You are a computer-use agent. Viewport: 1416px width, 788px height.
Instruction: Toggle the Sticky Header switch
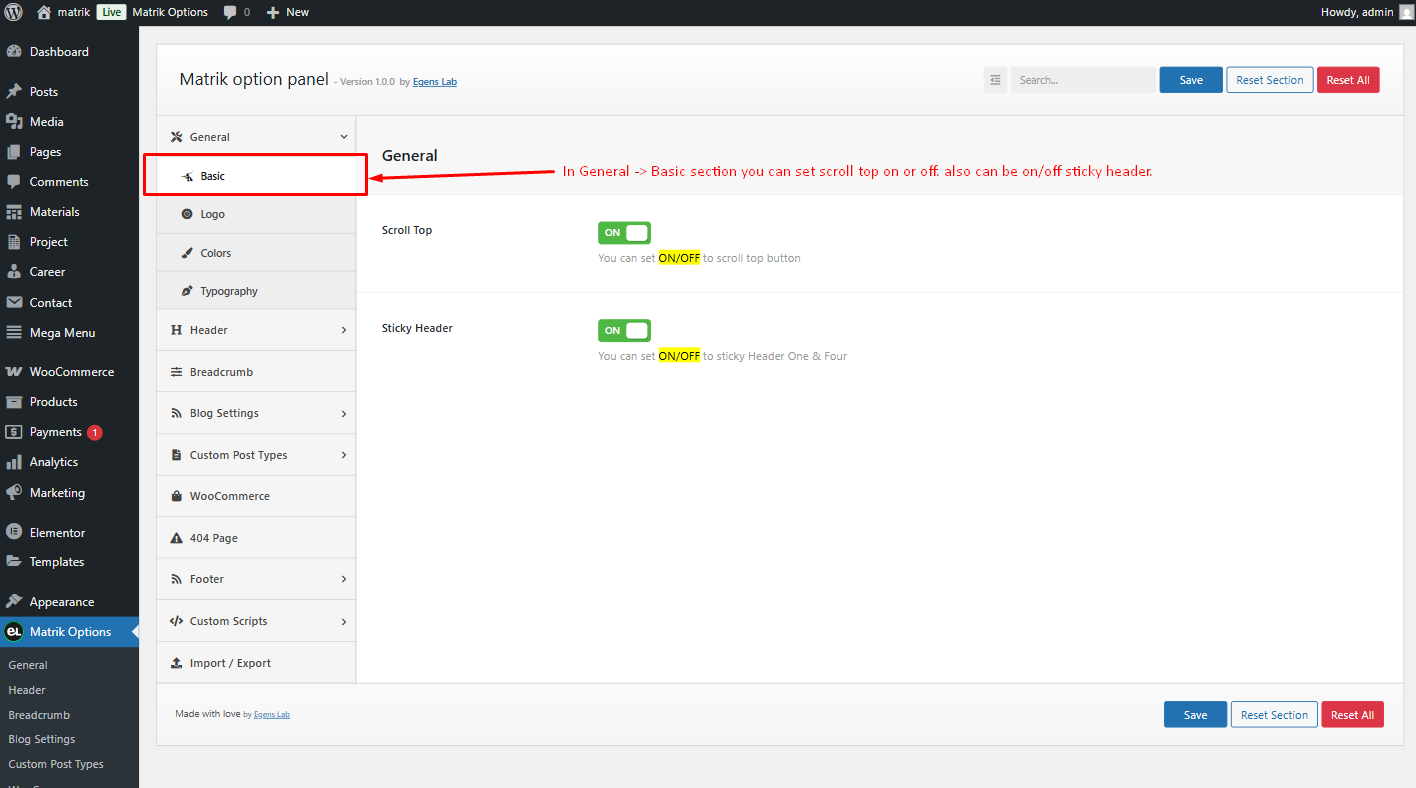click(x=624, y=330)
